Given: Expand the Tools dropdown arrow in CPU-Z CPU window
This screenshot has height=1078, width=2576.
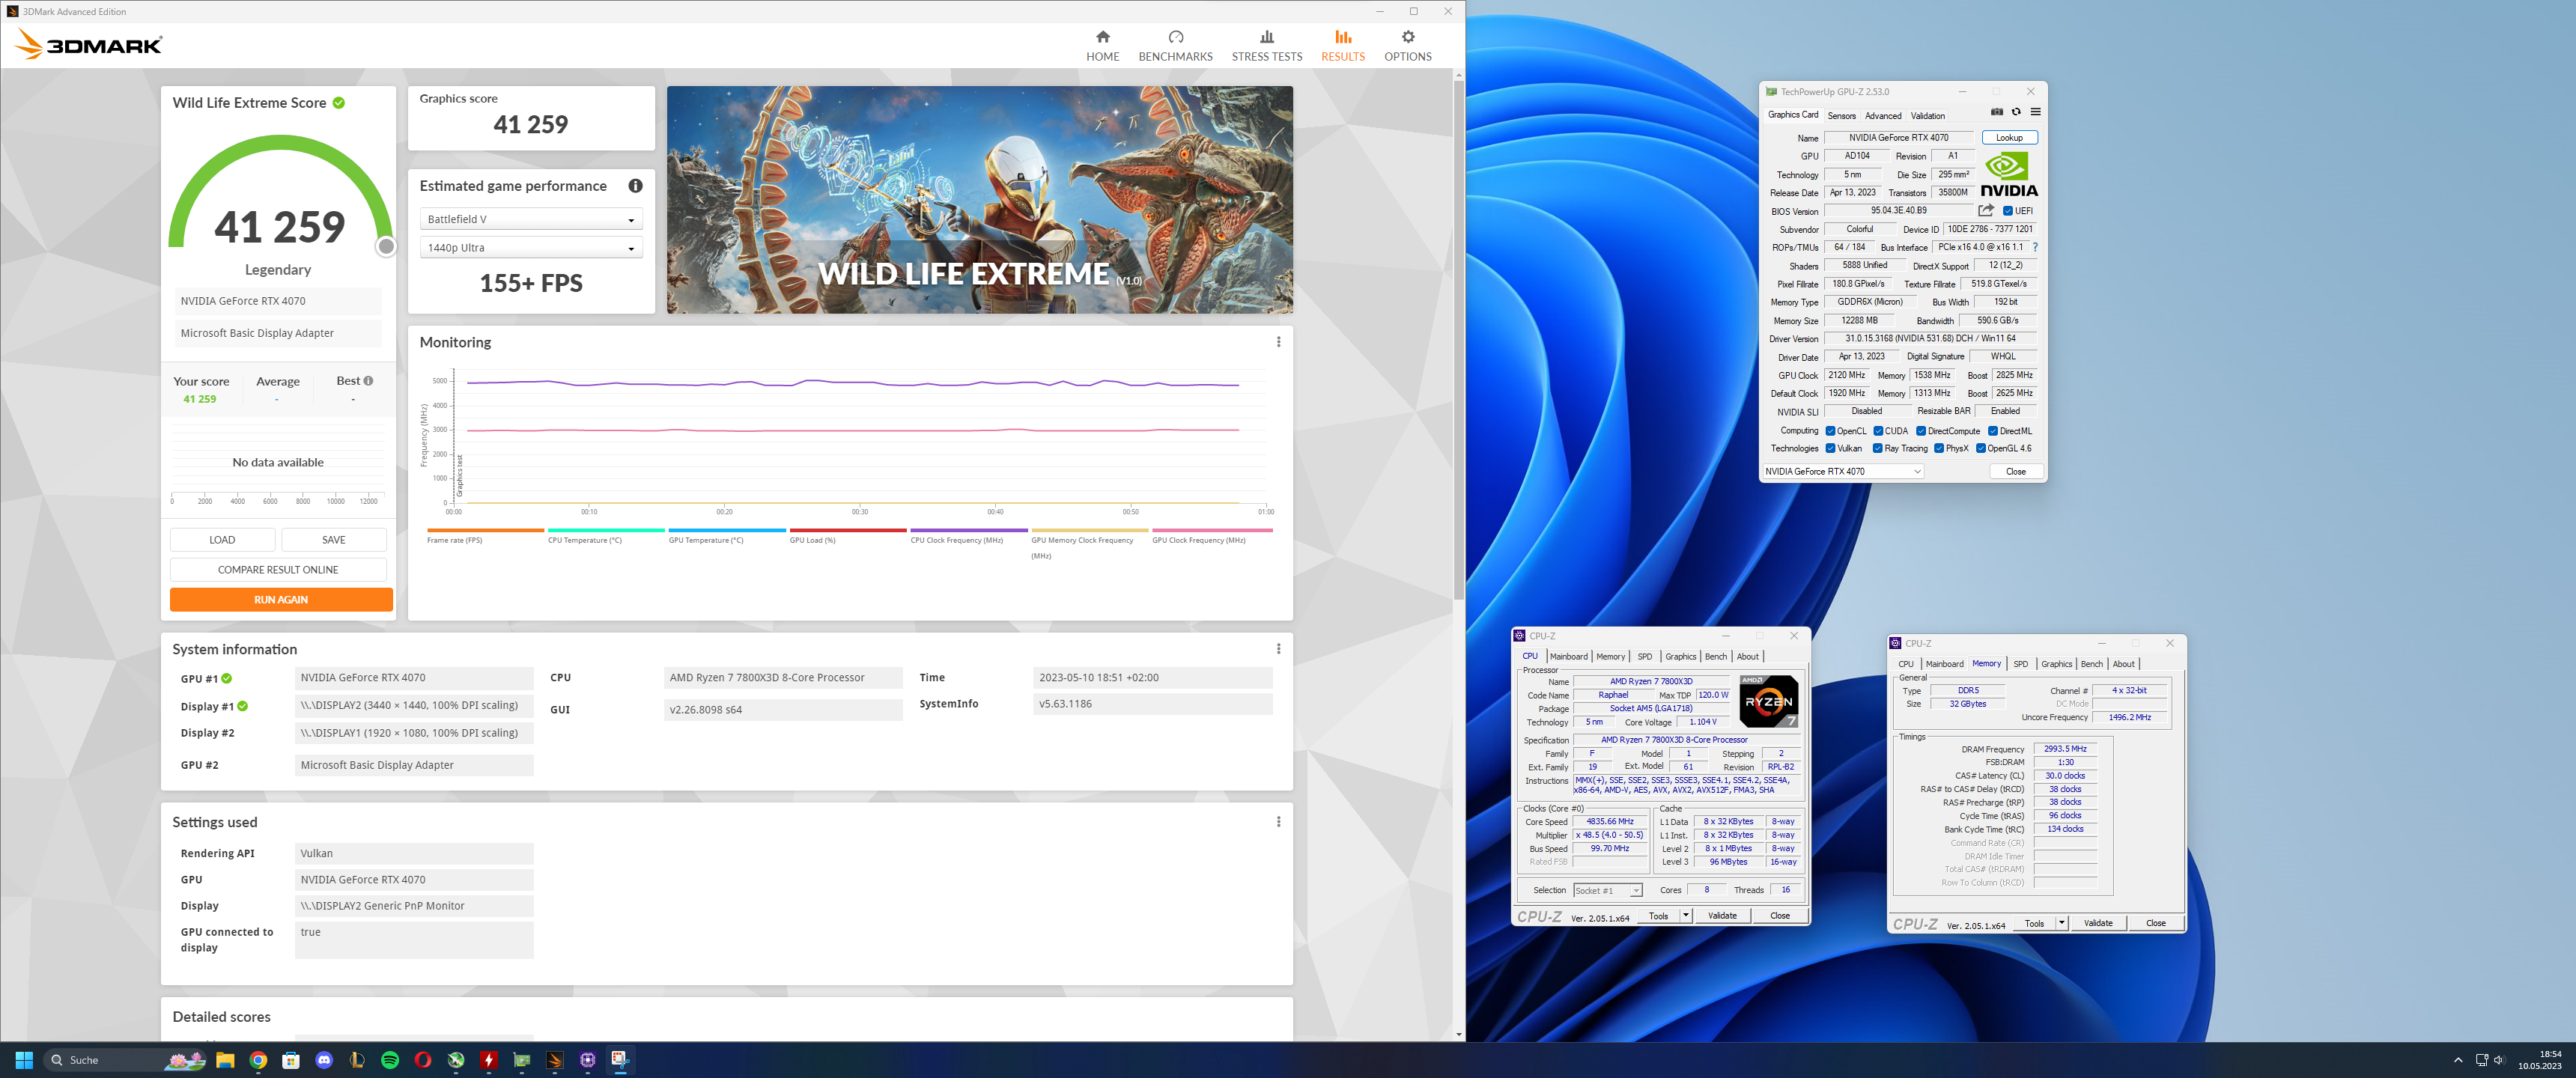Looking at the screenshot, I should 1685,916.
